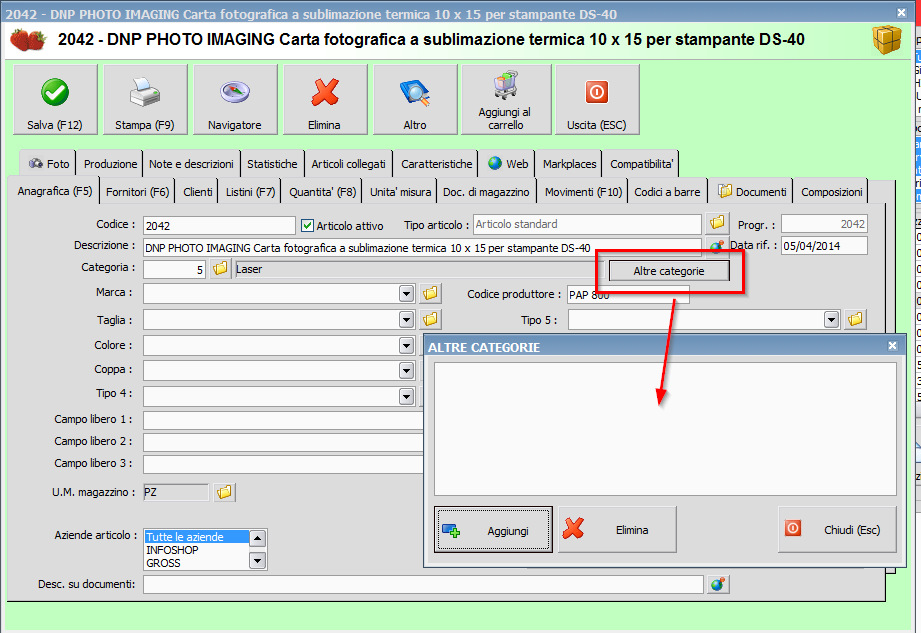Click Aggiungi in Altre Categorie dialog
Screen dimensions: 921x633
493,530
